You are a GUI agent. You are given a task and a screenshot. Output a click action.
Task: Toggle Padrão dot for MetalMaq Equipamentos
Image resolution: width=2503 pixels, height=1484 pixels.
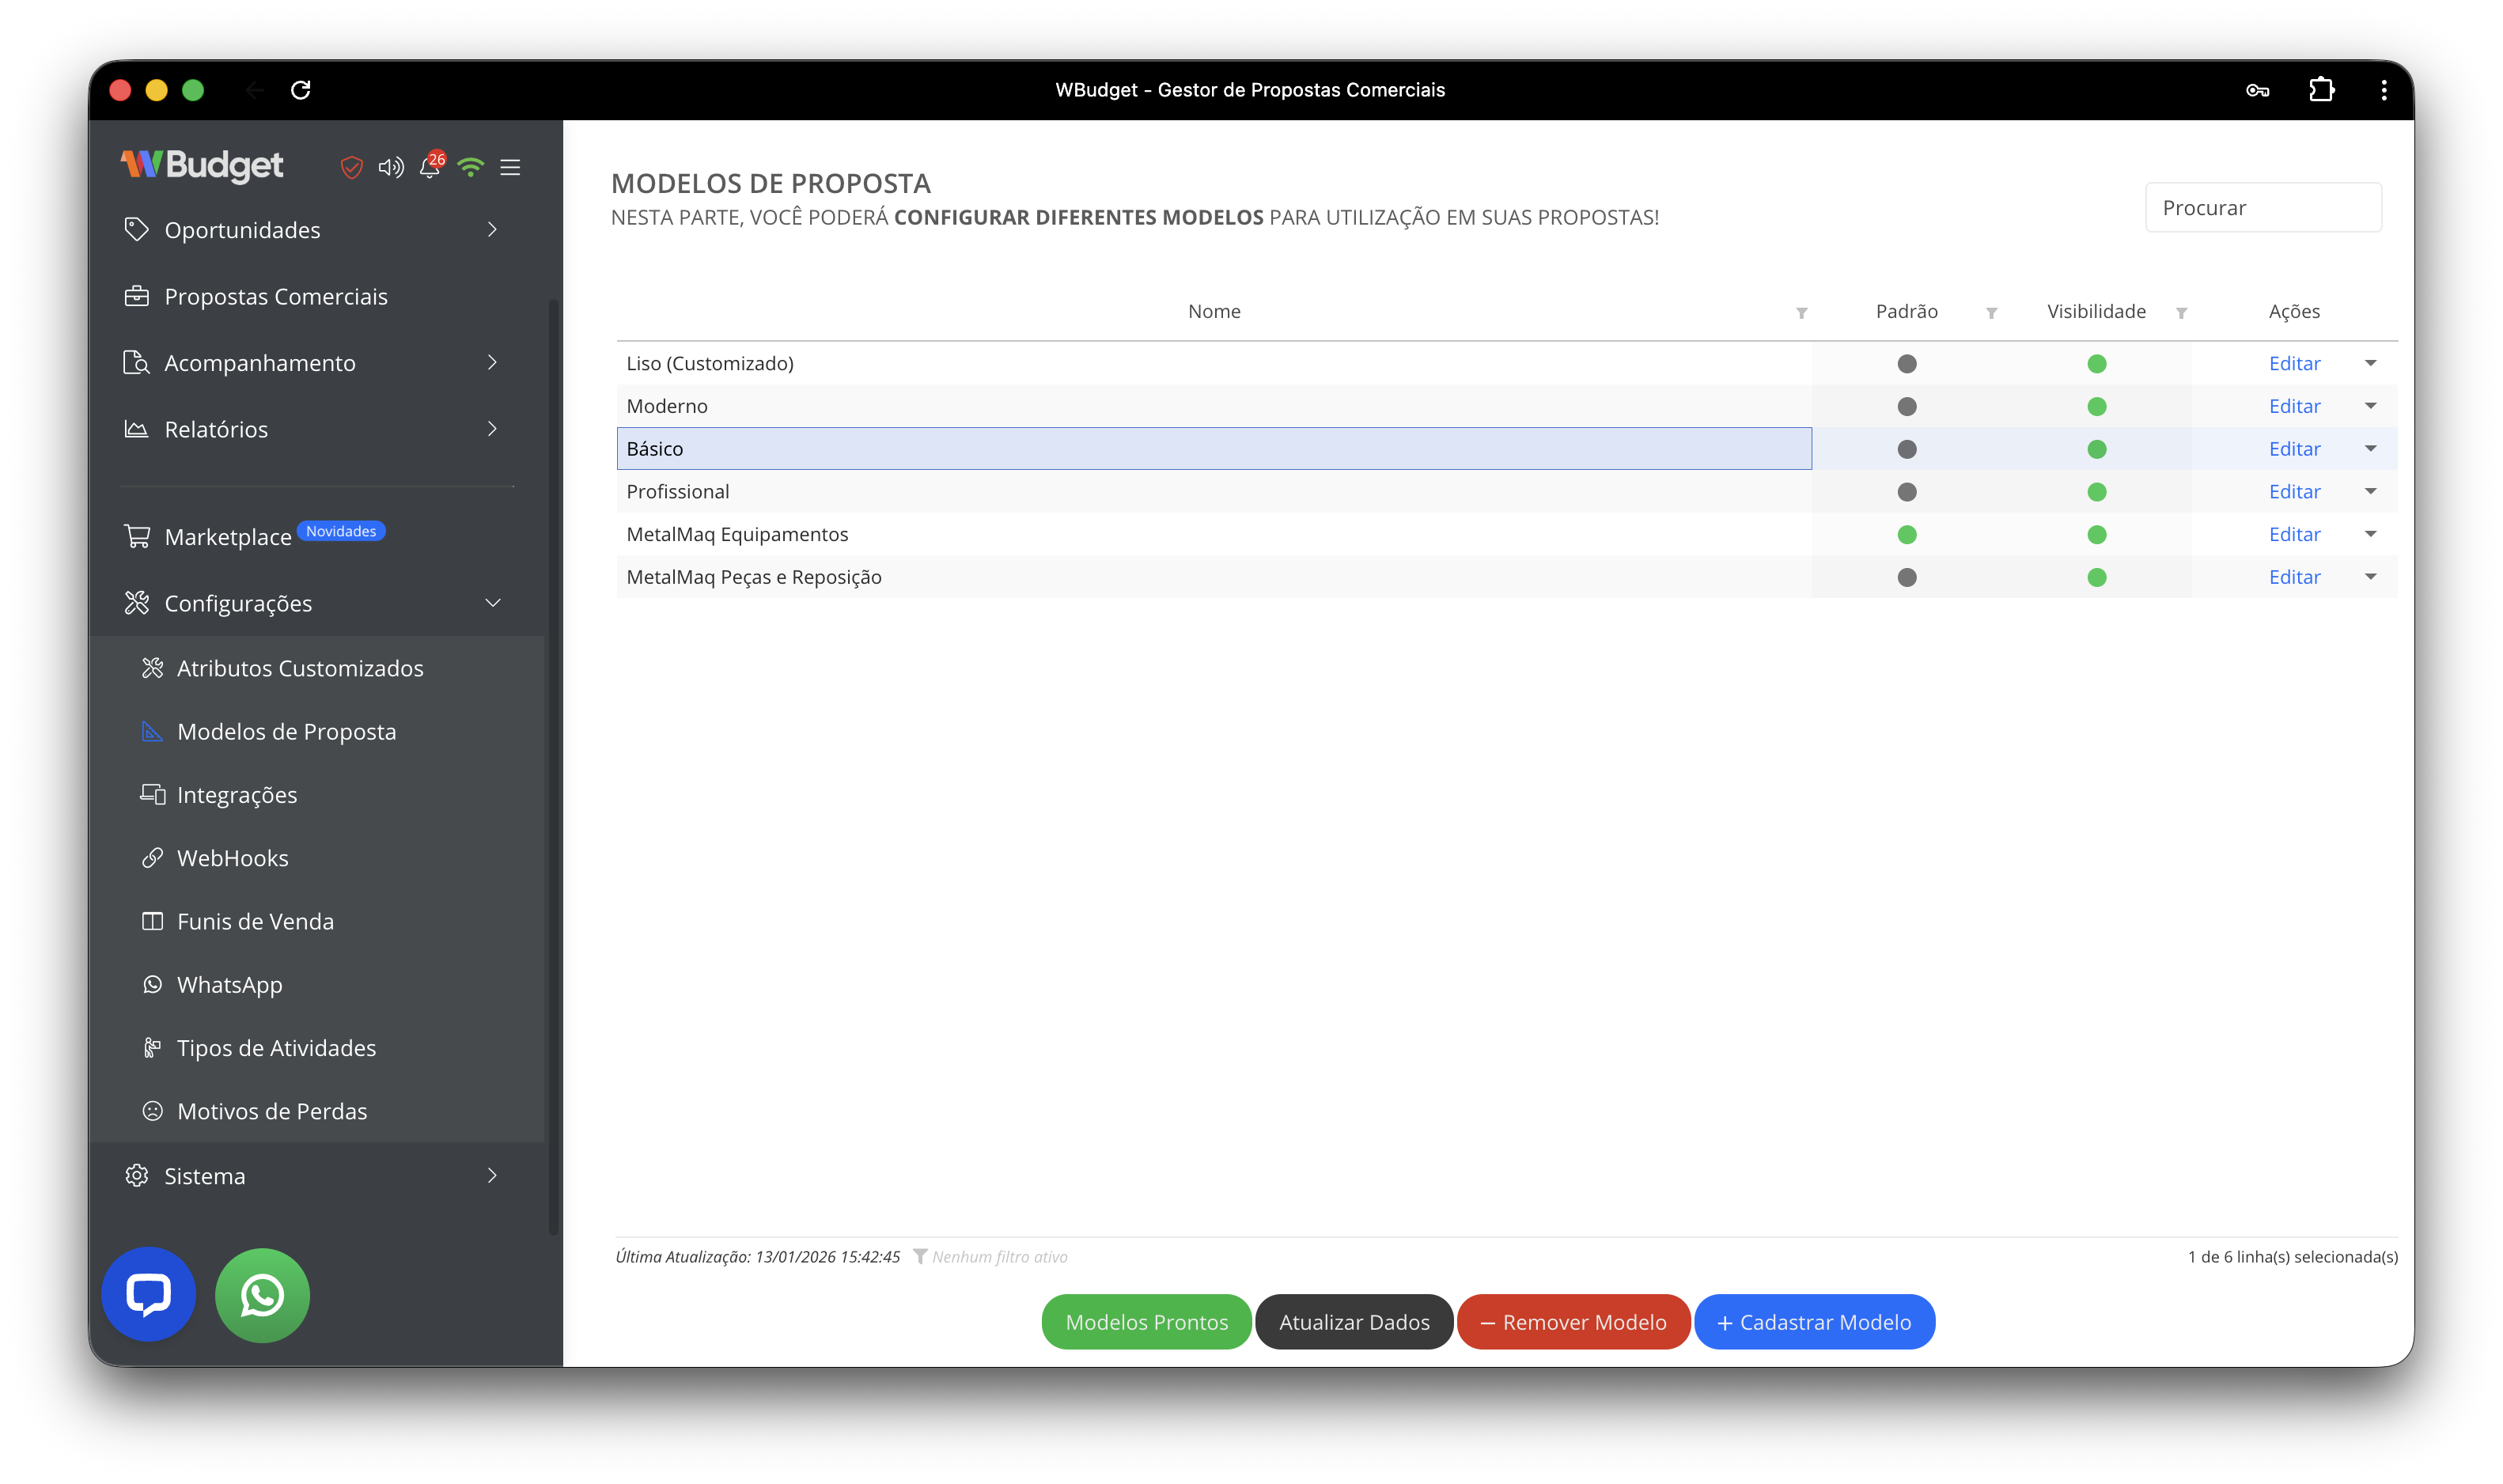coord(1906,534)
